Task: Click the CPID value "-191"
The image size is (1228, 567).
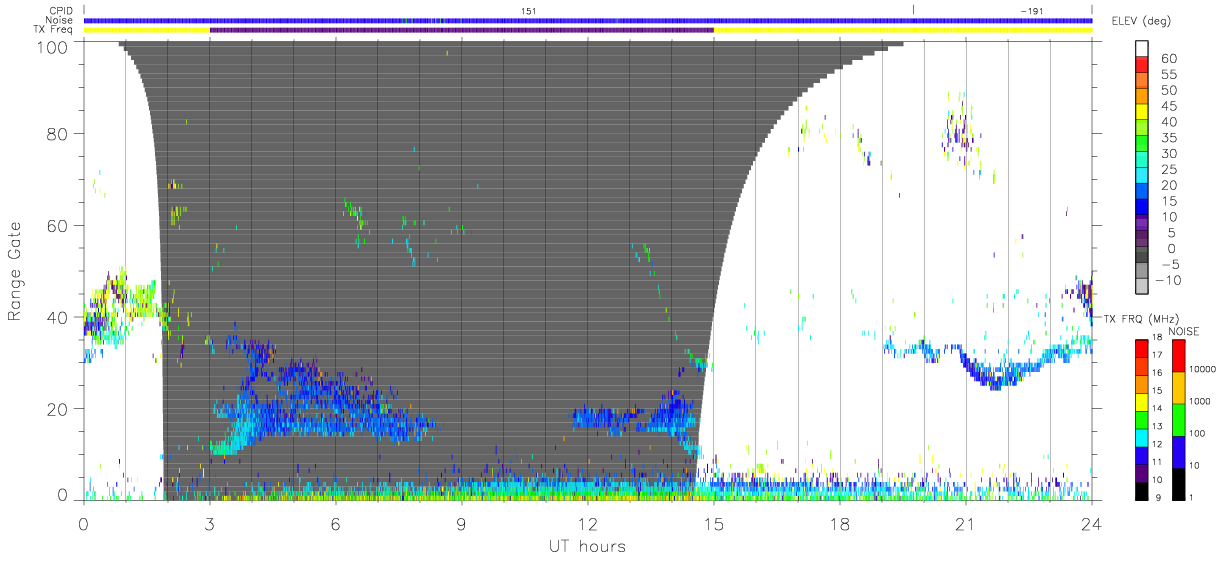Action: (1031, 10)
